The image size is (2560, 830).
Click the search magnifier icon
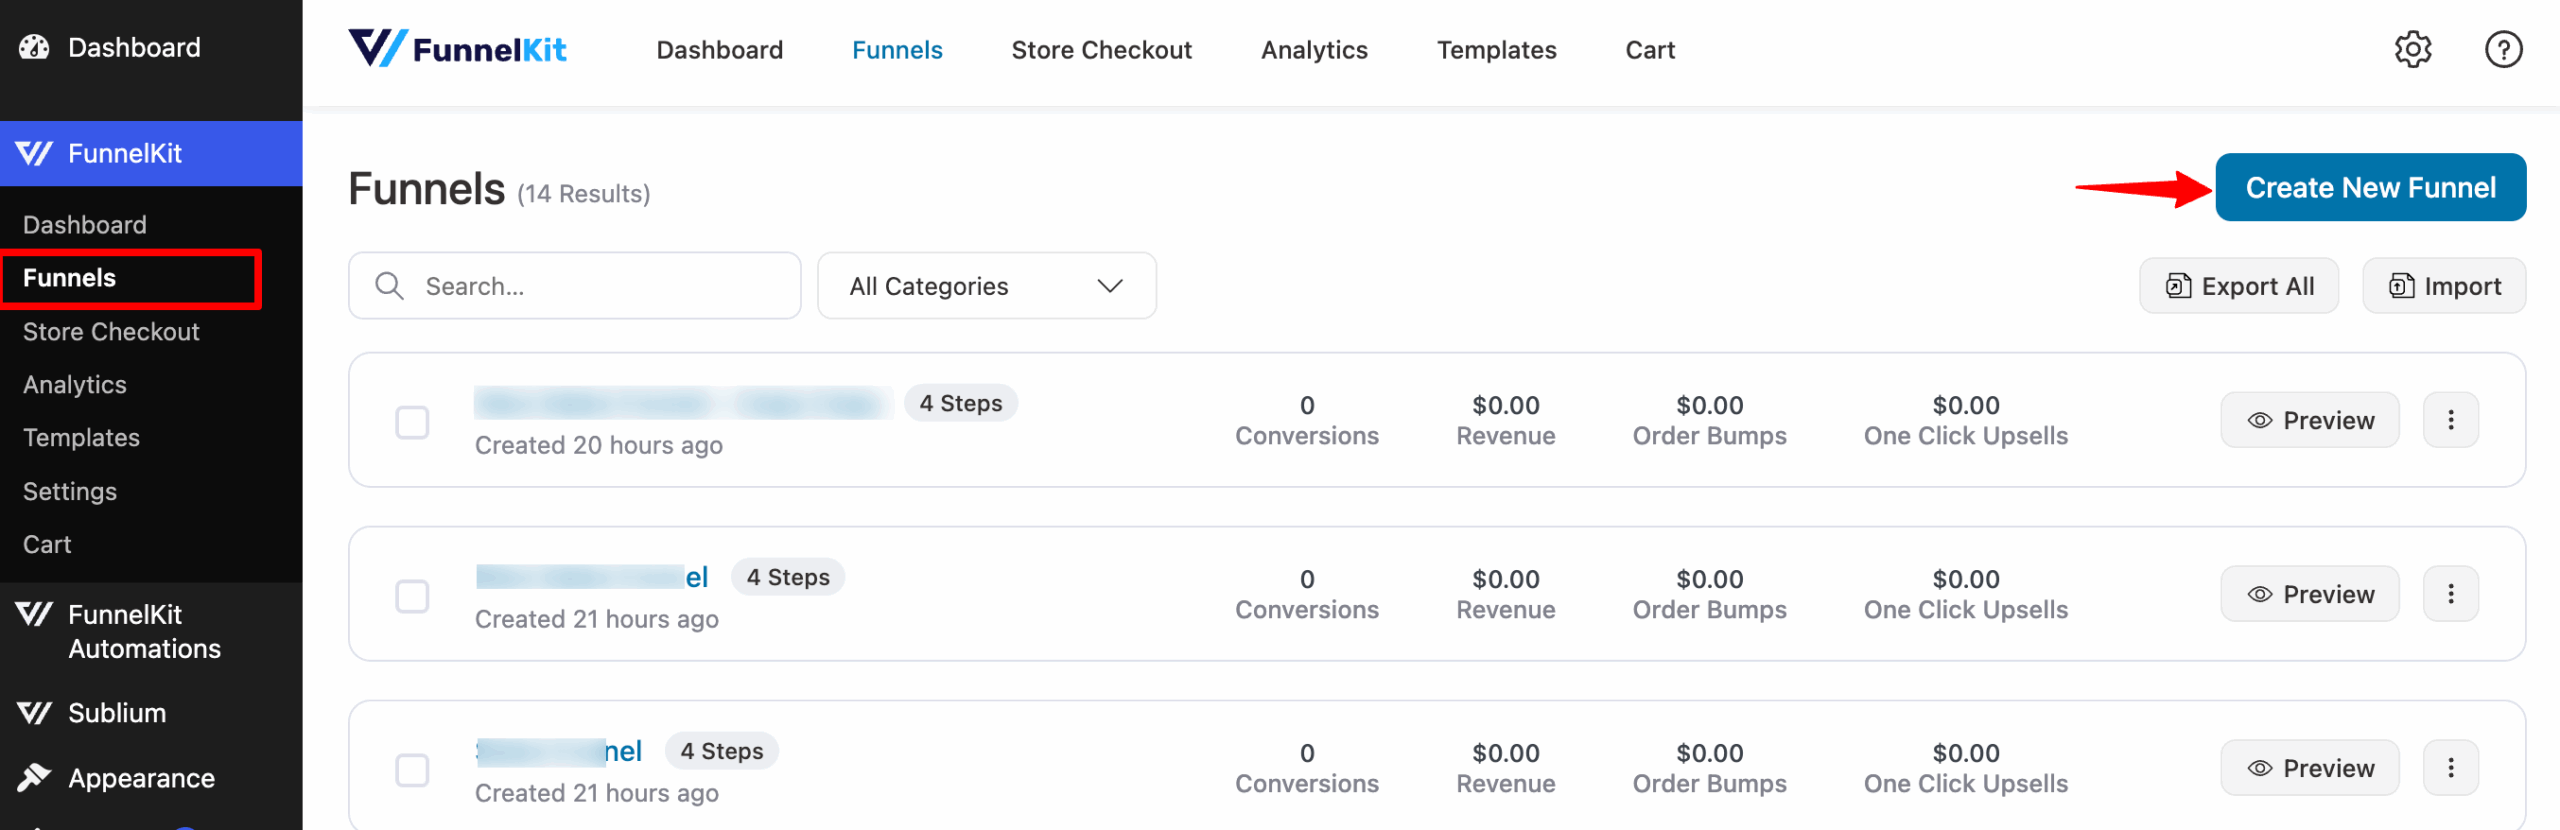(x=389, y=286)
